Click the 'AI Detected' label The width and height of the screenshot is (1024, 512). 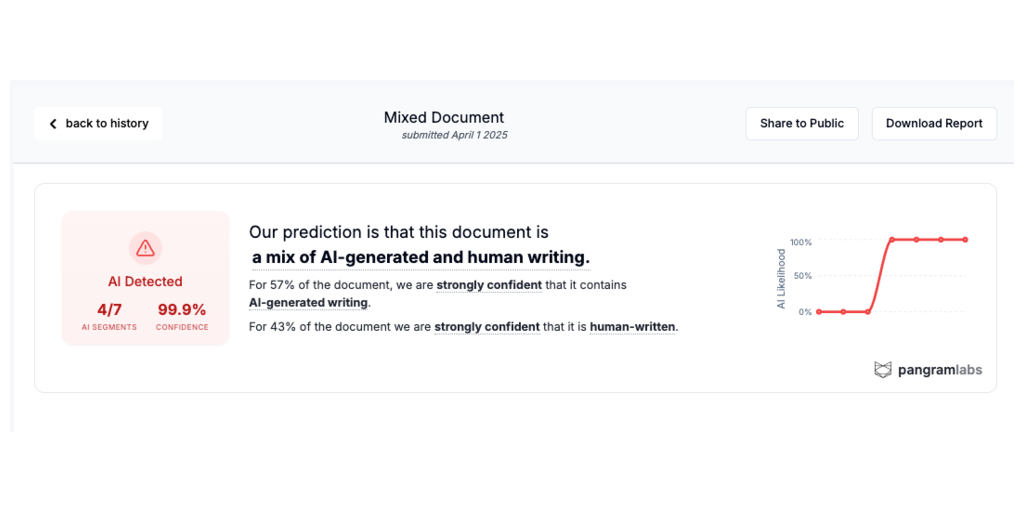145,282
